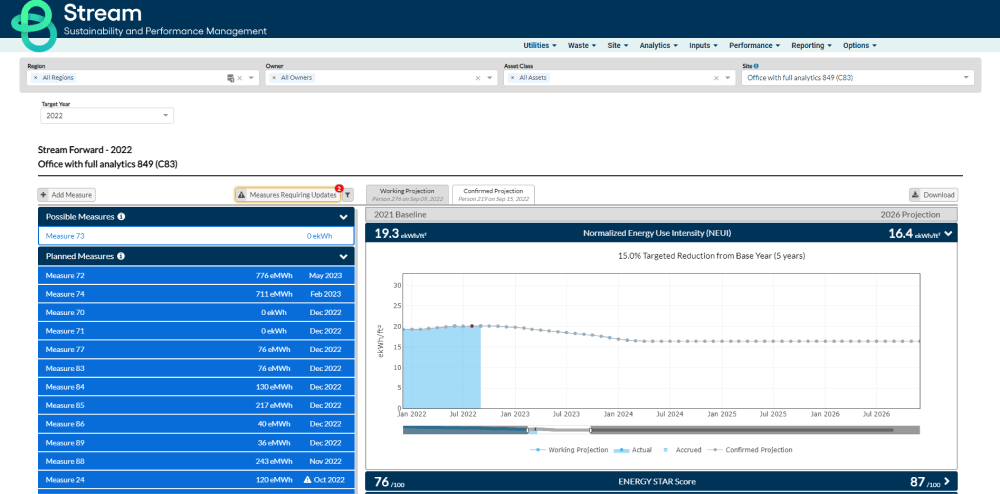Remove the All Owners tag

(274, 78)
